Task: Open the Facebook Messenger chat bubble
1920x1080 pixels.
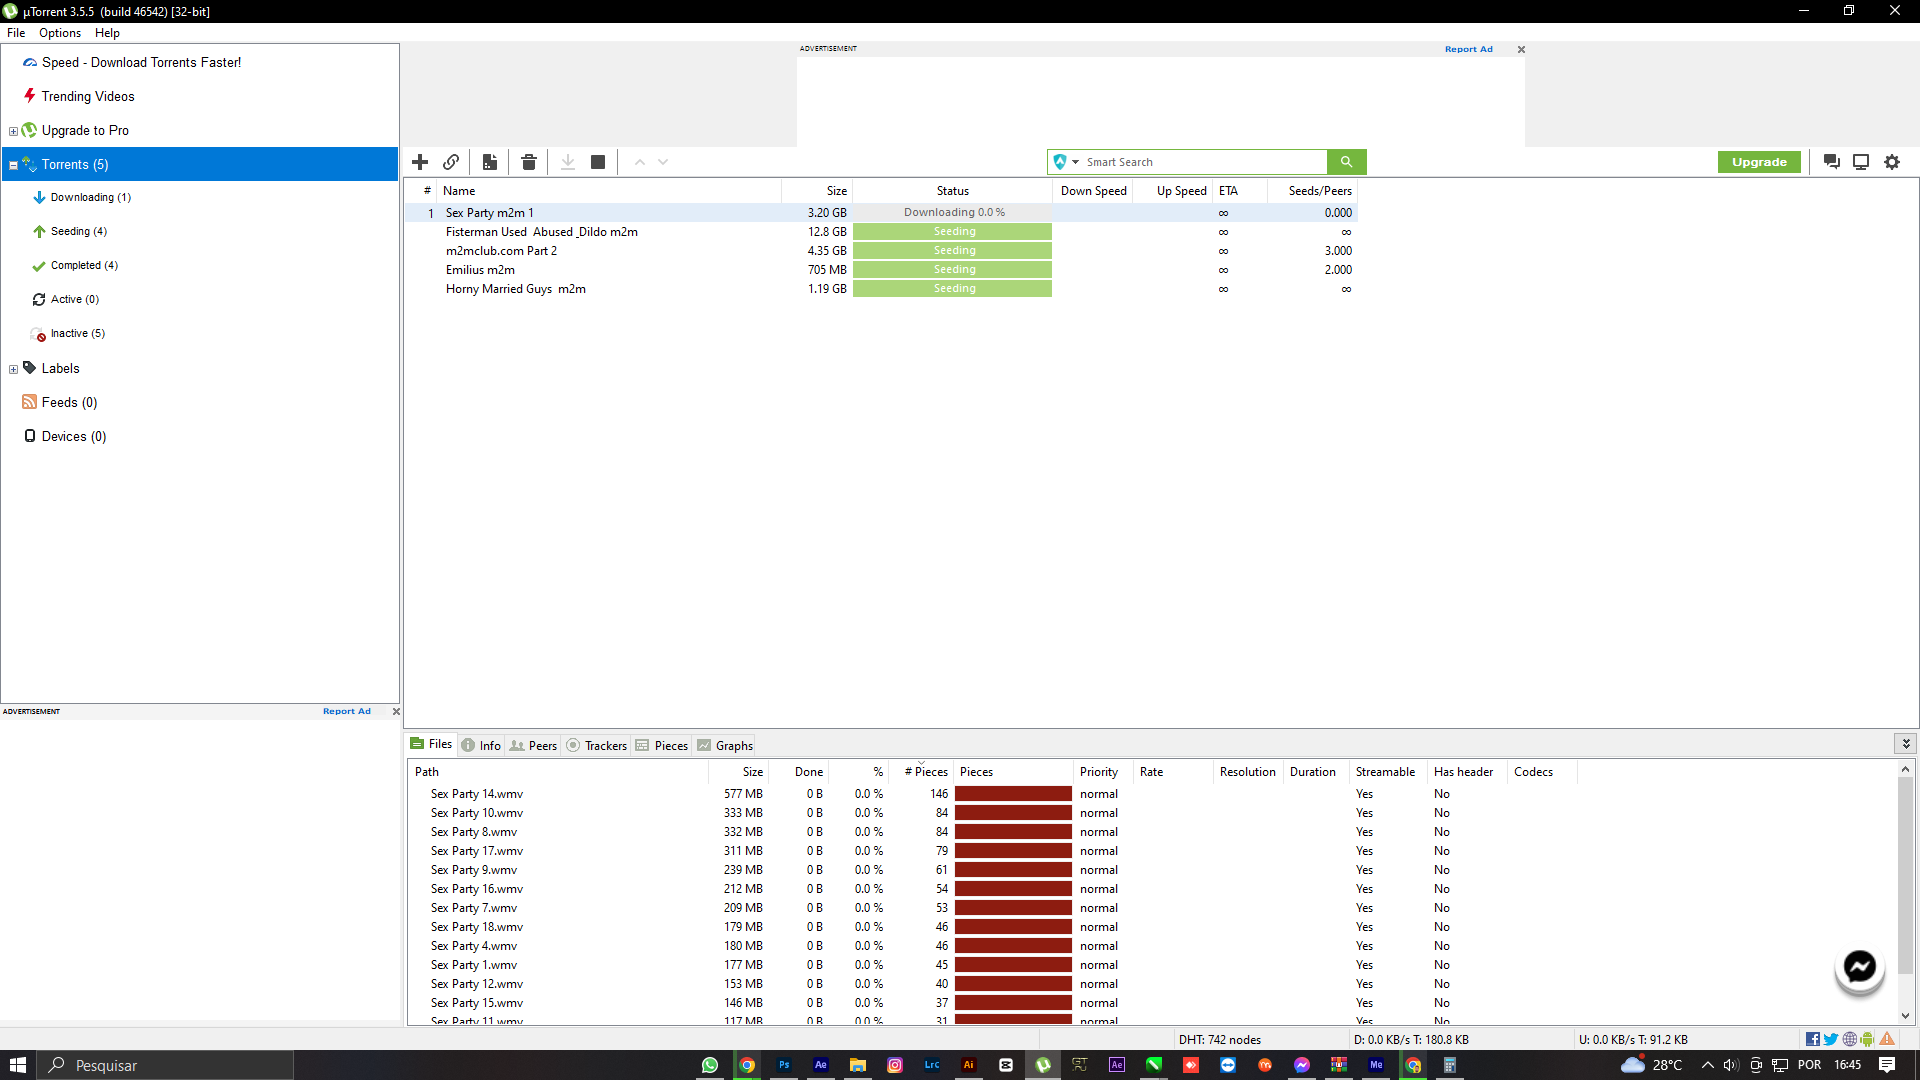Action: click(1860, 967)
